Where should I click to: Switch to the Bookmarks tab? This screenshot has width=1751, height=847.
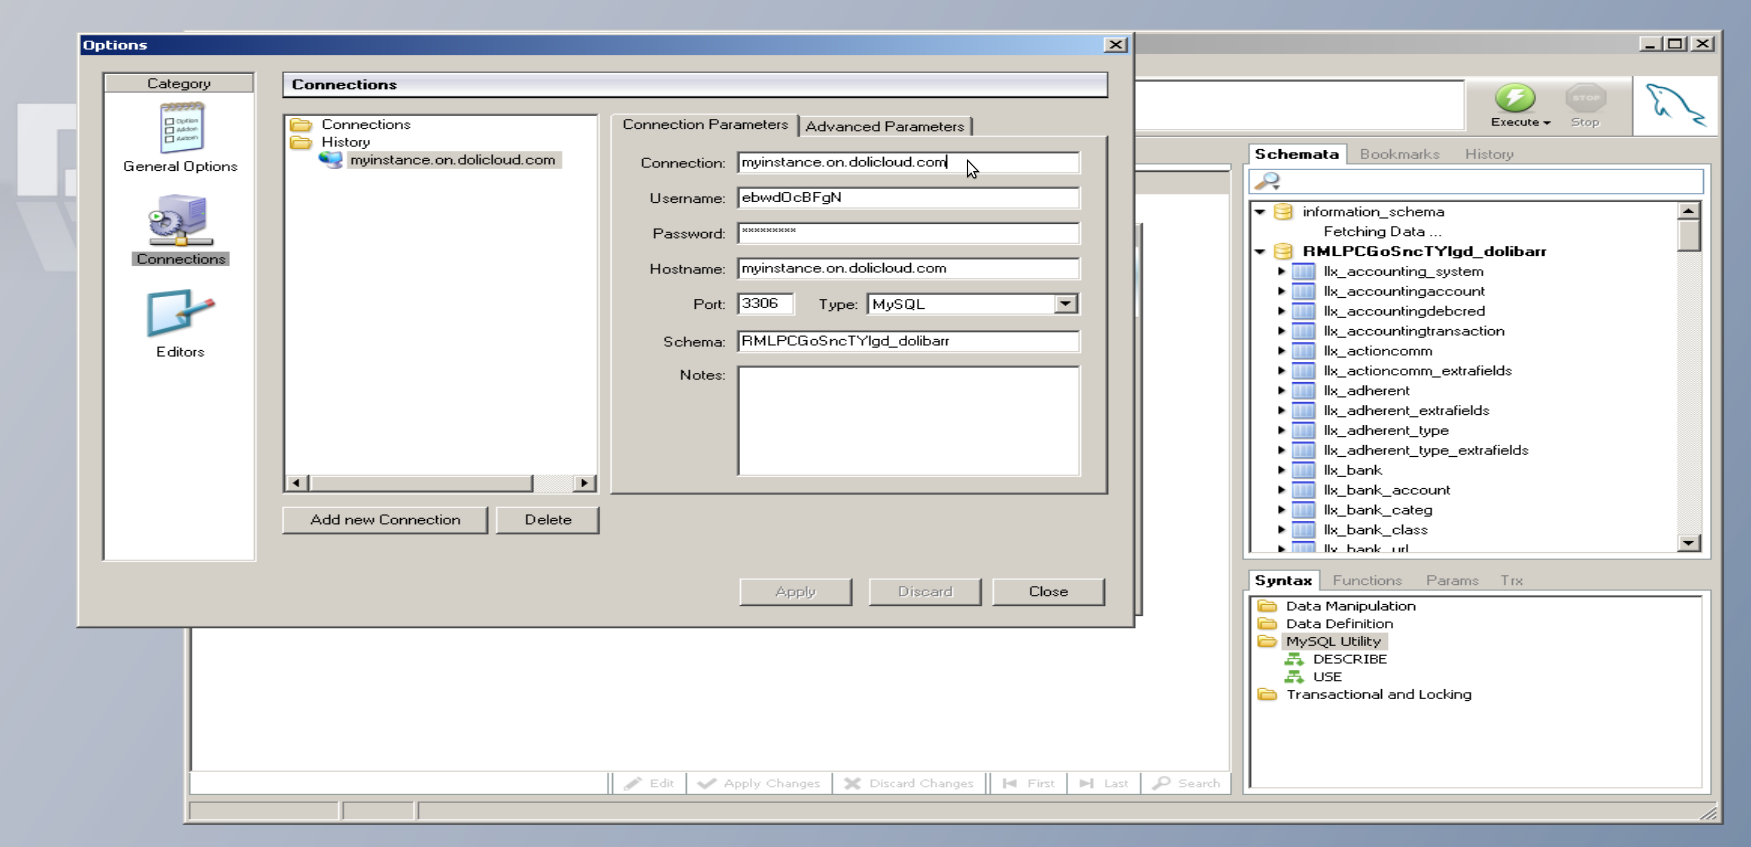point(1399,154)
